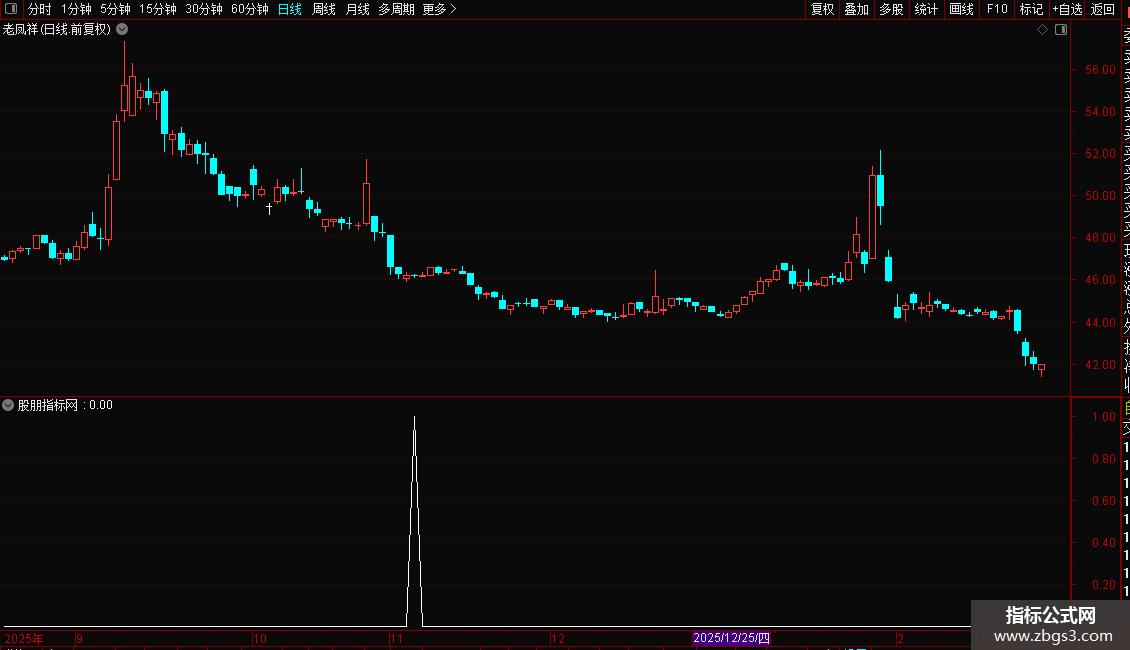Switch to 分时 intraday view

(40, 9)
